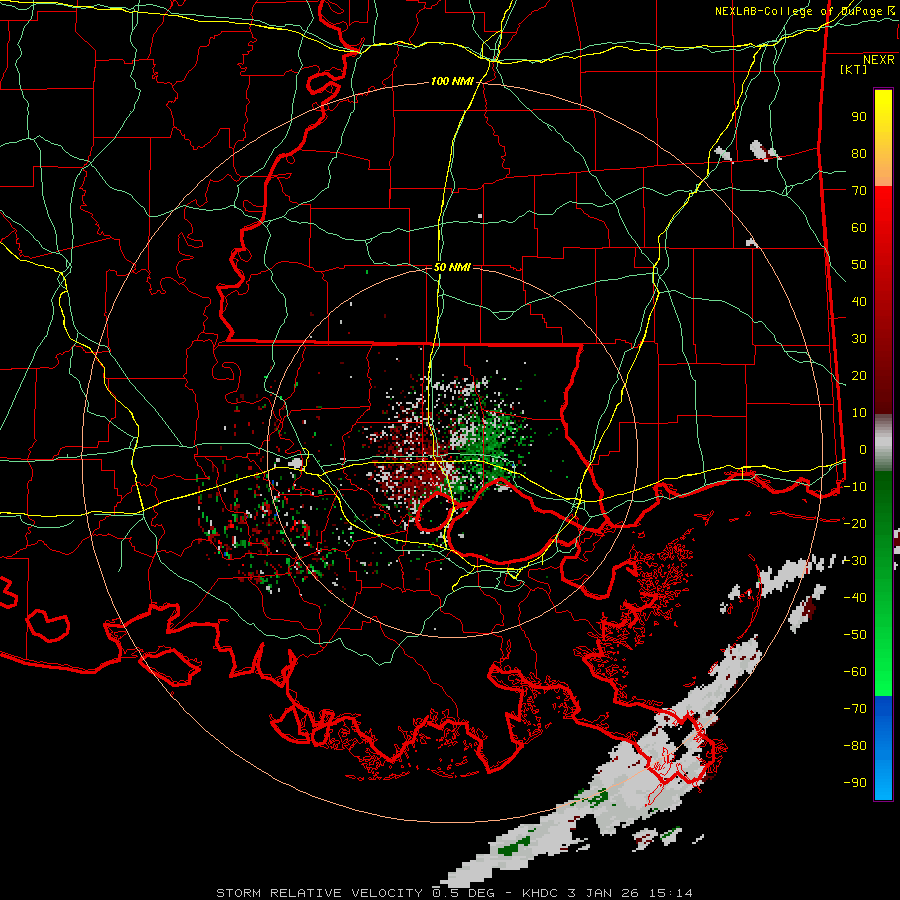Click the -20 value on the velocity scale
Screen dimensions: 900x900
pyautogui.click(x=855, y=524)
